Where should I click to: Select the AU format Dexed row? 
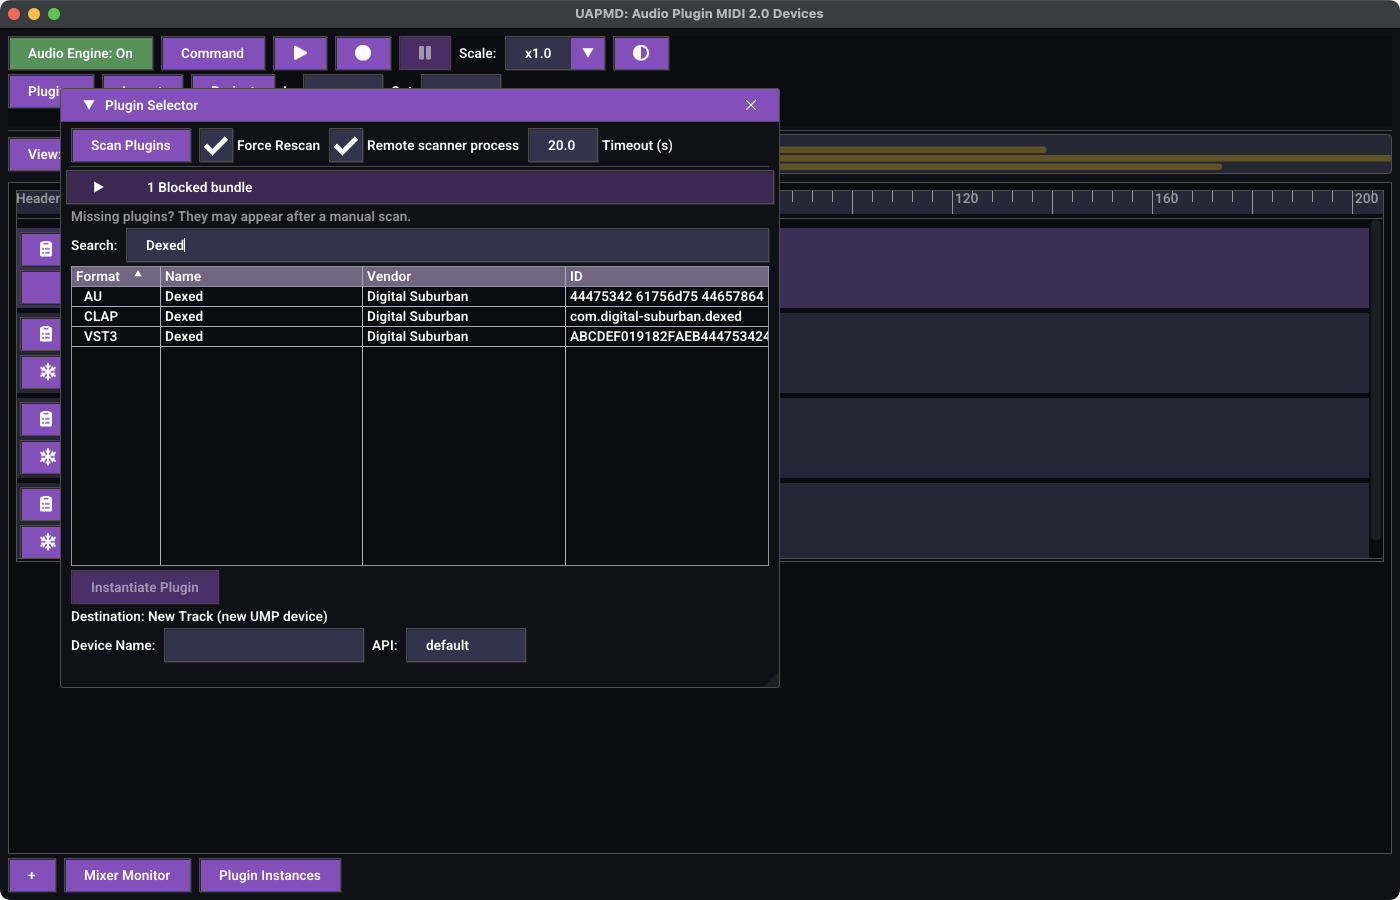point(420,296)
